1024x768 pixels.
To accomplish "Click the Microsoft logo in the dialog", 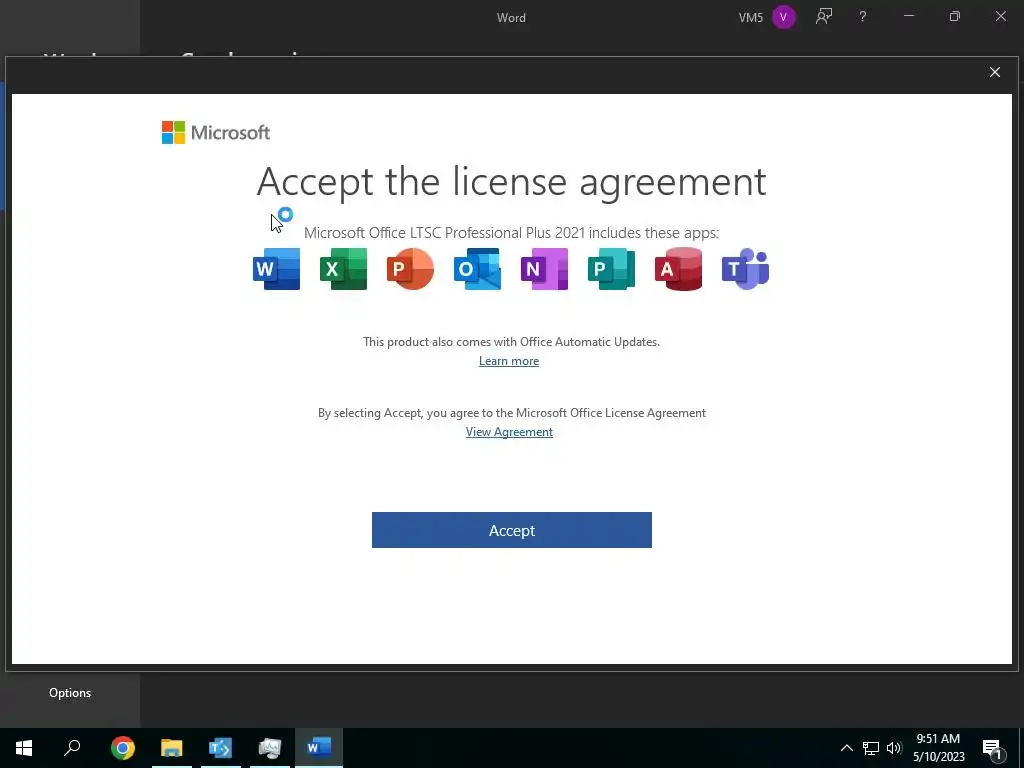I will (216, 133).
